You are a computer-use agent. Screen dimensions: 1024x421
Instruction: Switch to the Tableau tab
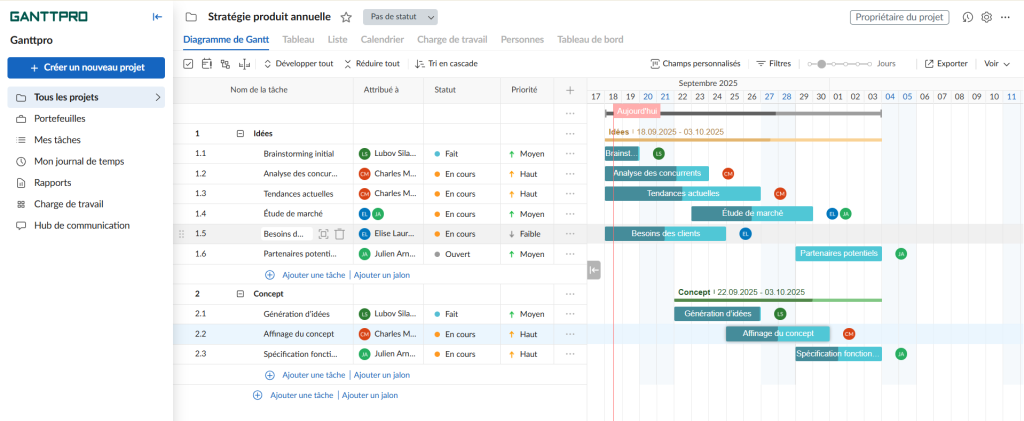297,40
